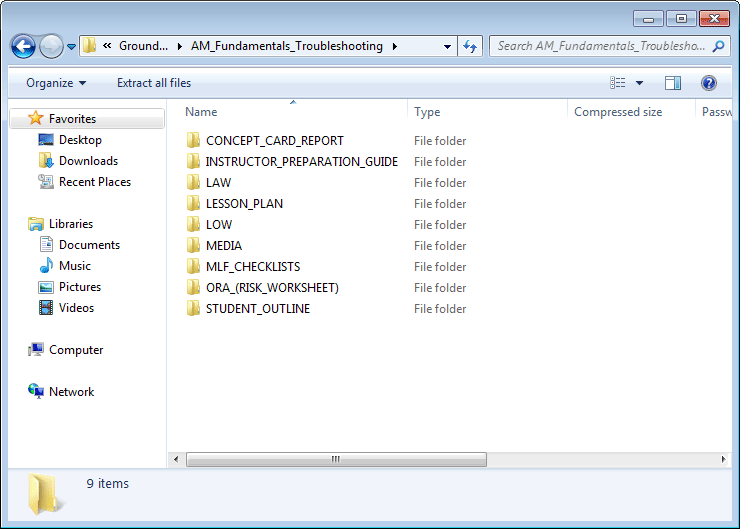Click the AM_Fundamentals_Troubleshooting breadcrumb segment
Screen dimensions: 740x529
pos(287,46)
